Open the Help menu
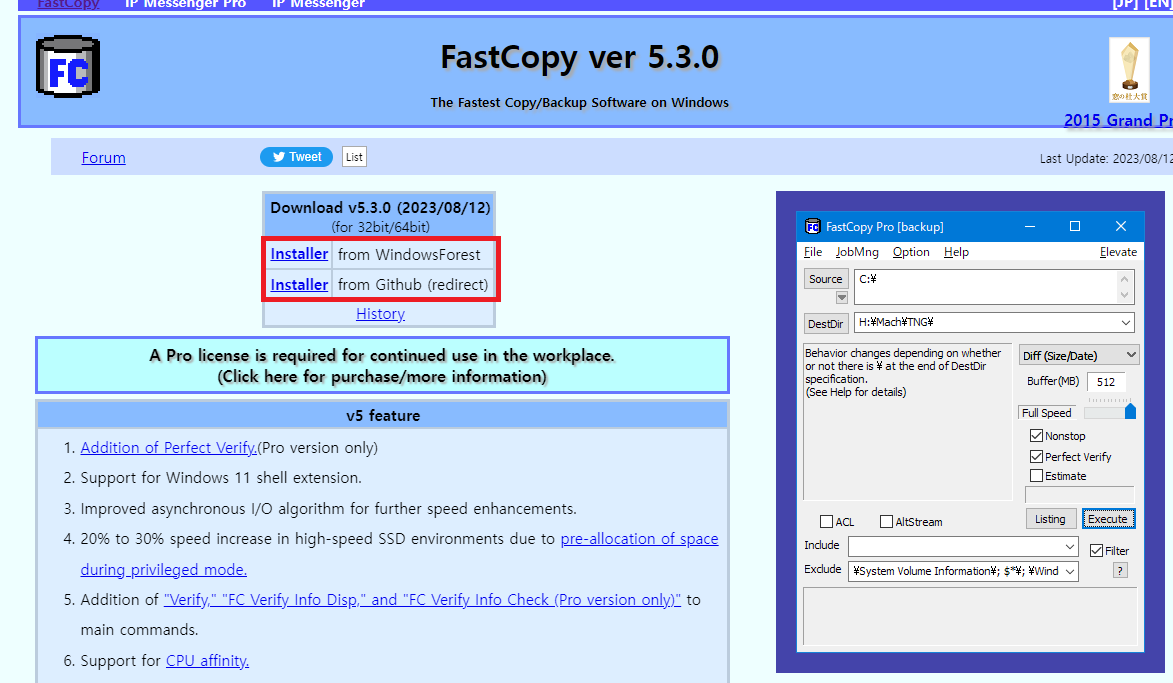 [956, 252]
